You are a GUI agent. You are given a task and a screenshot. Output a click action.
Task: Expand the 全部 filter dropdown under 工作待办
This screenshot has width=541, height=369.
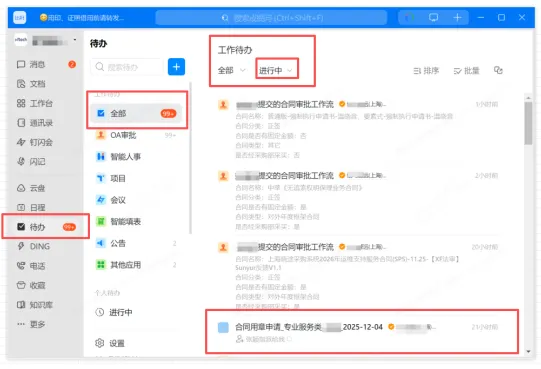(x=232, y=70)
